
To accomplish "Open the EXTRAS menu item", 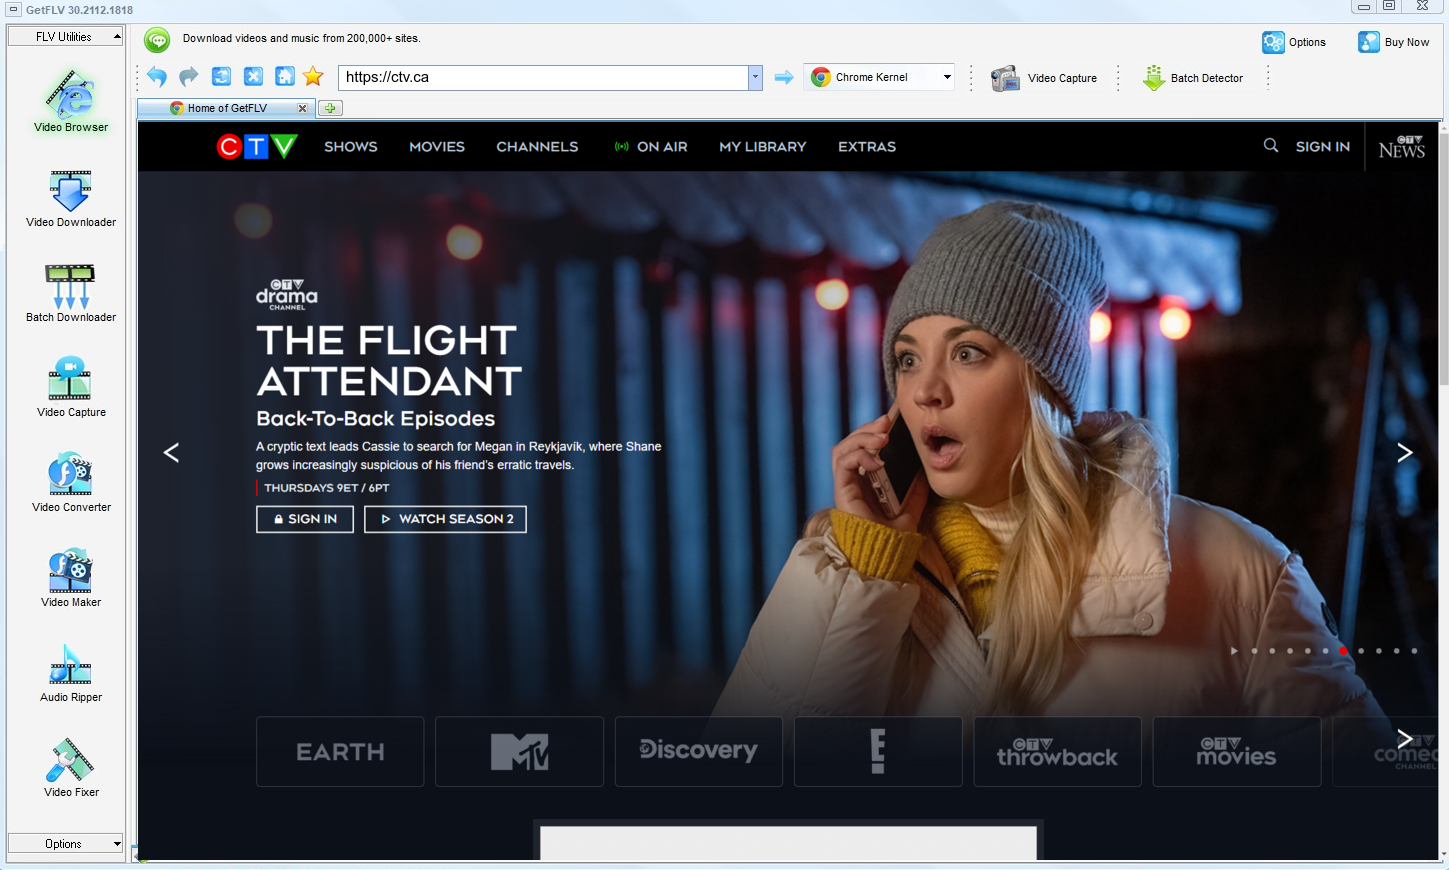I will [x=867, y=147].
